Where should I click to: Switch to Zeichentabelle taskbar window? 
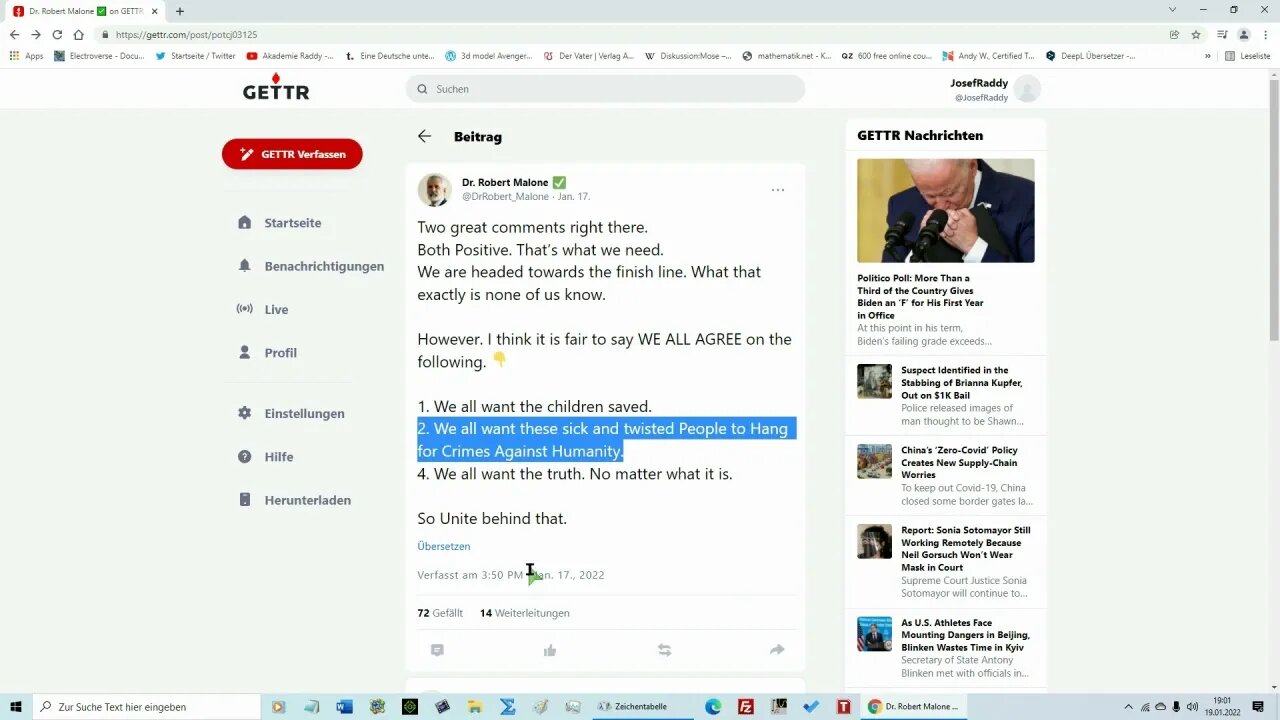tap(642, 707)
